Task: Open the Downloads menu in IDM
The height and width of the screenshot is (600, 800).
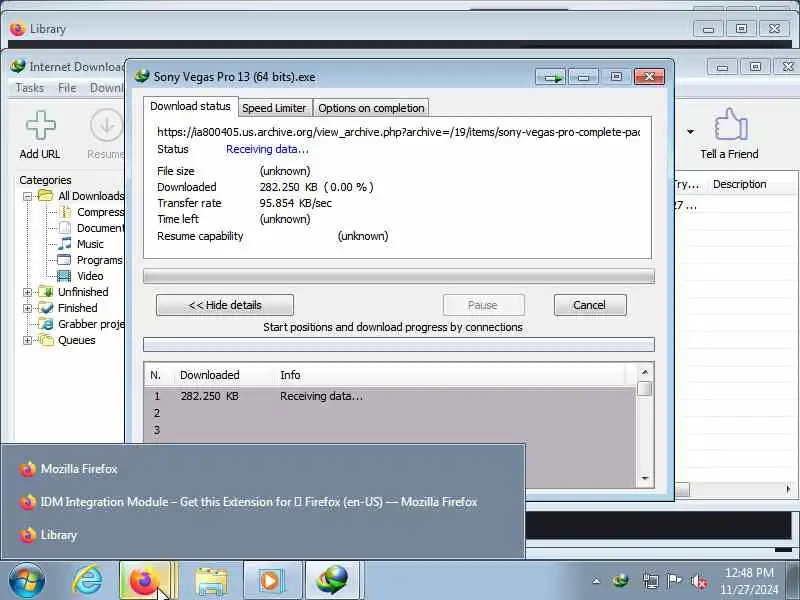Action: (x=107, y=88)
